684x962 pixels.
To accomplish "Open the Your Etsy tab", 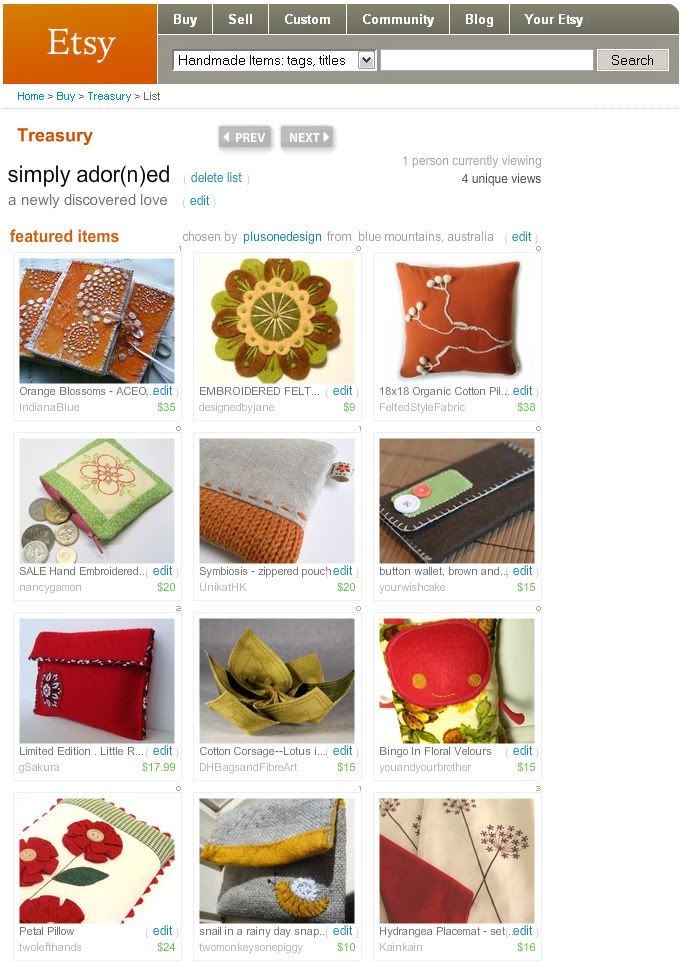I will pyautogui.click(x=553, y=19).
